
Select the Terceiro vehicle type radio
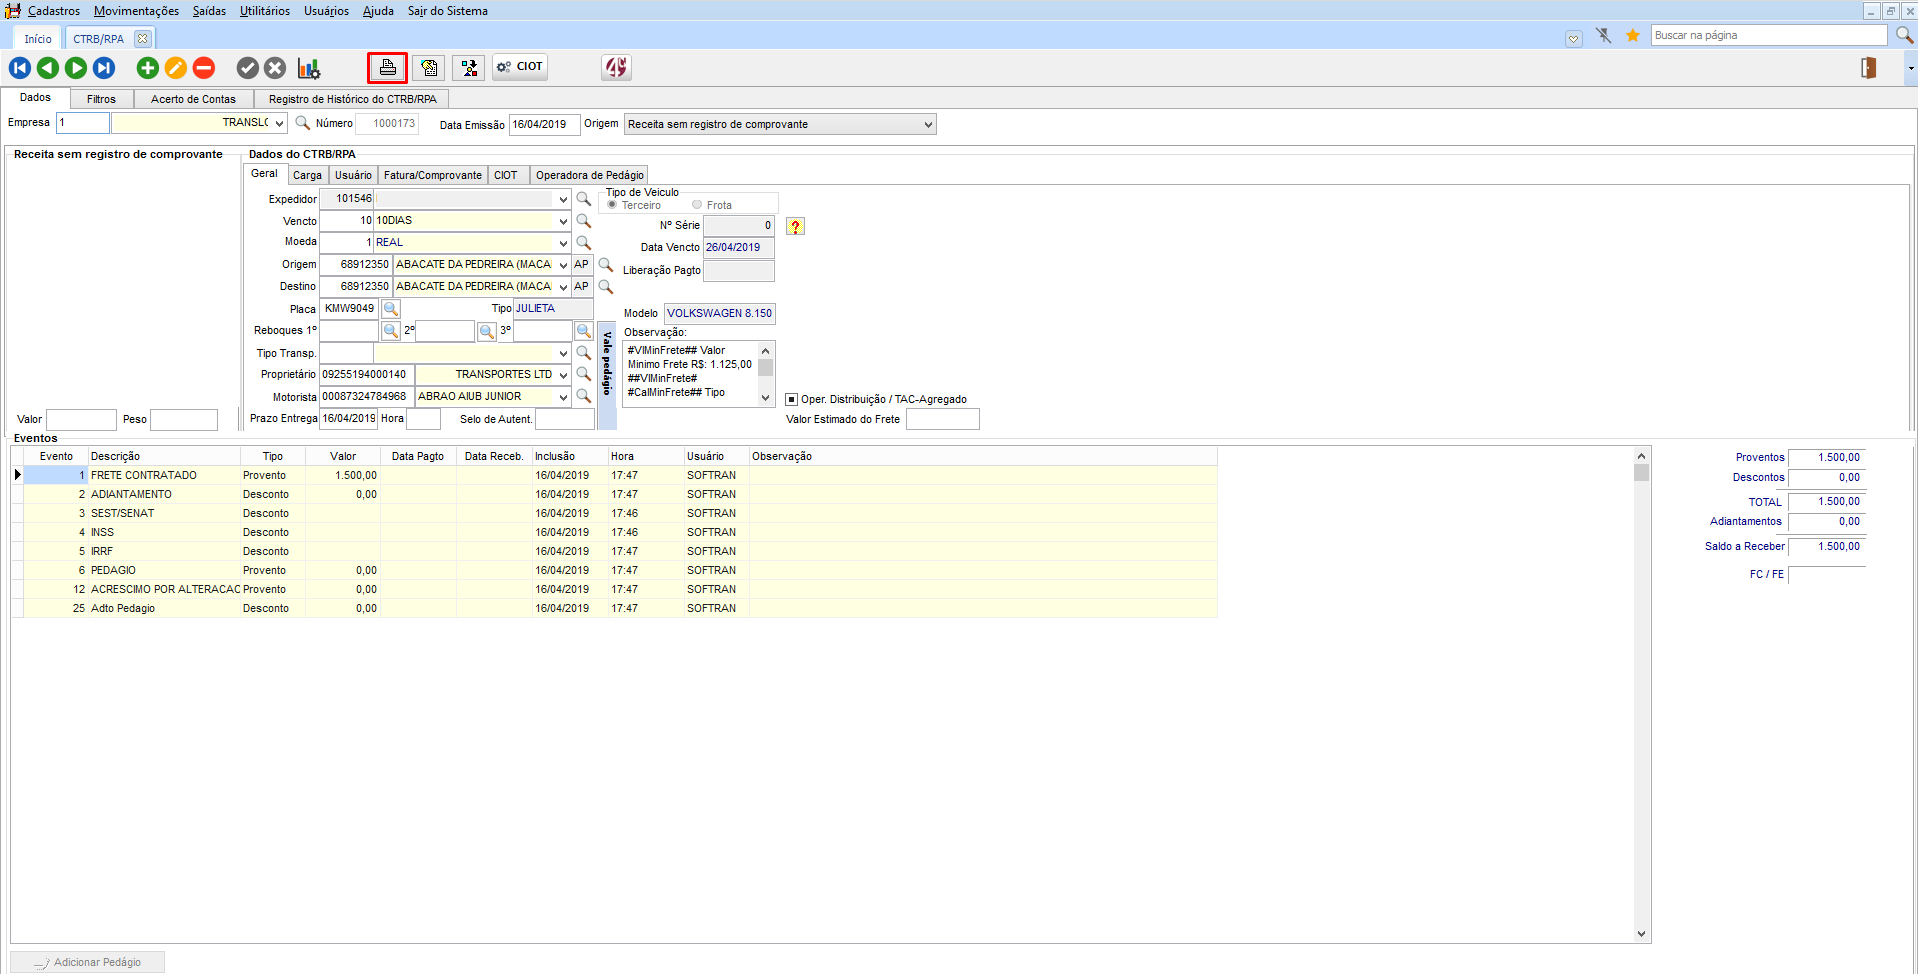tap(612, 205)
